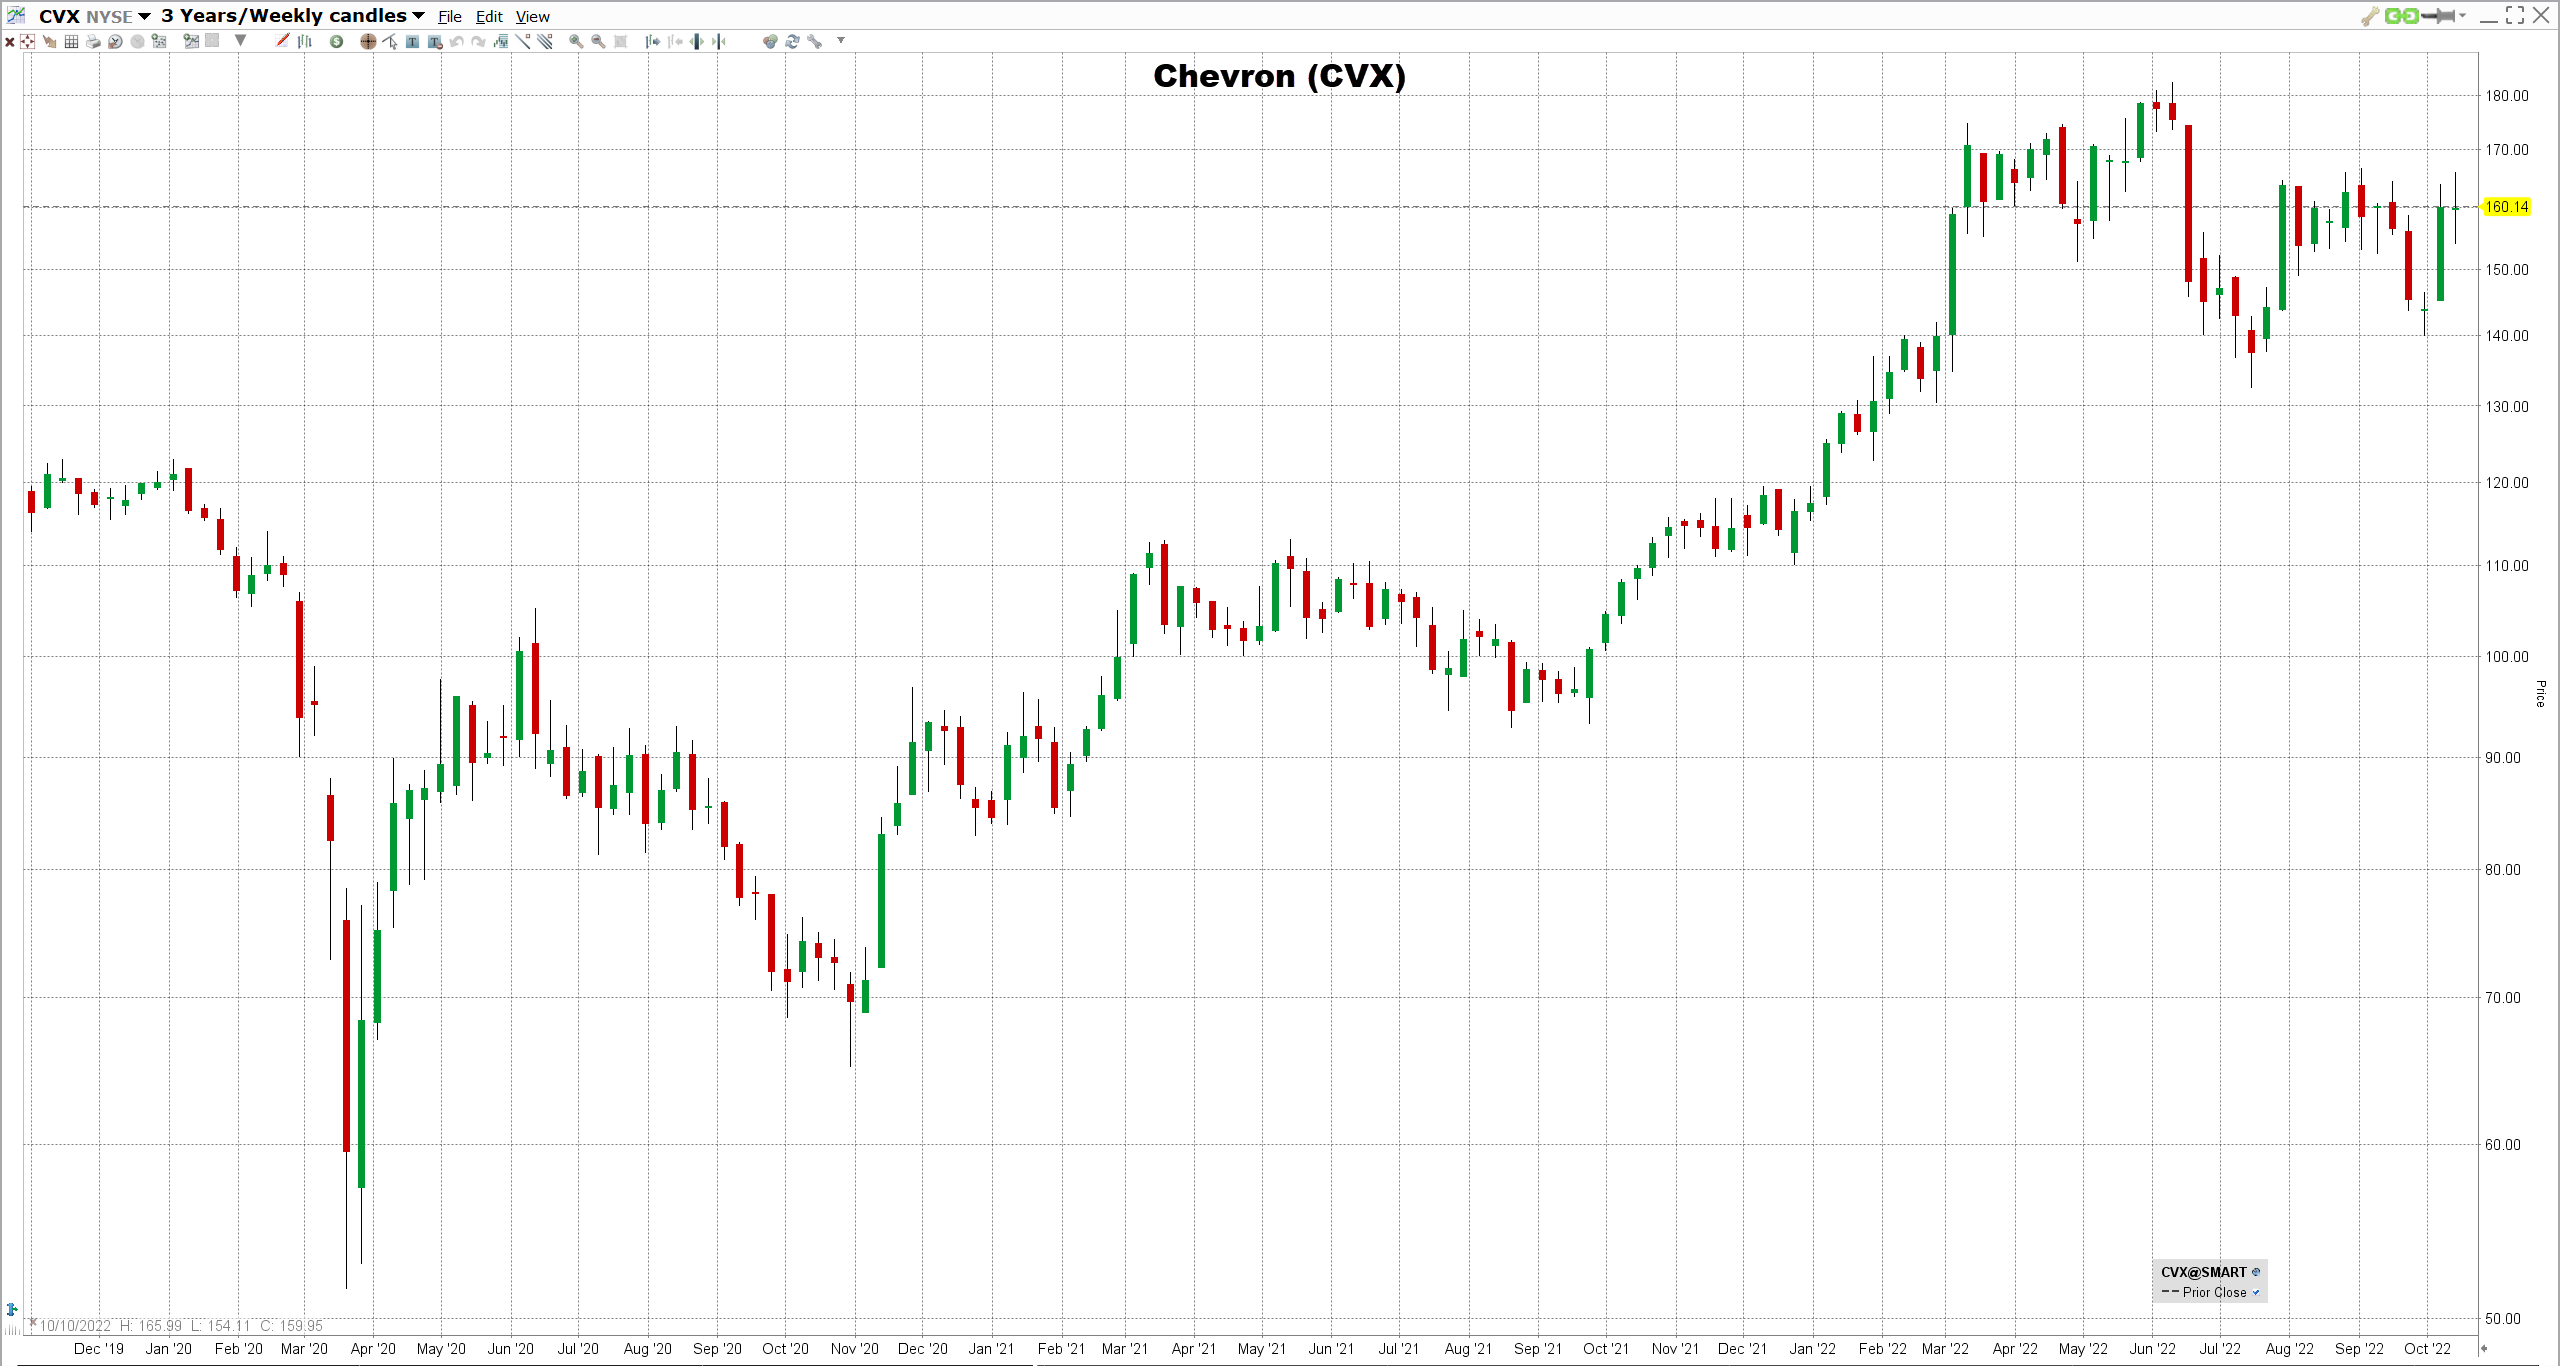Click the bar chart type icon
Image resolution: width=2560 pixels, height=1366 pixels.
pyautogui.click(x=305, y=41)
